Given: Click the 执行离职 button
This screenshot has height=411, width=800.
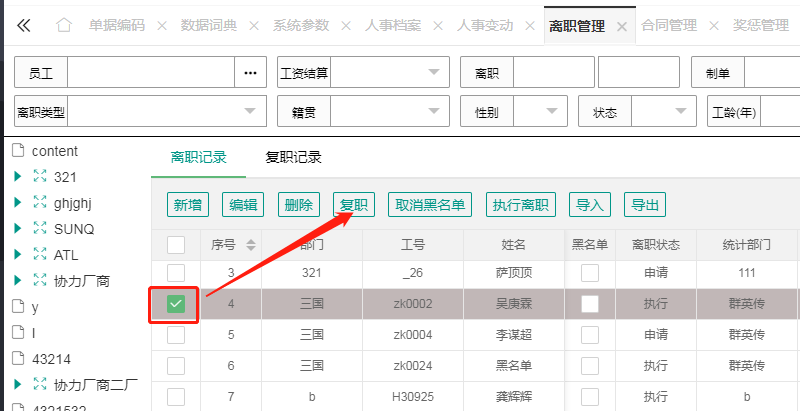Looking at the screenshot, I should coord(520,205).
